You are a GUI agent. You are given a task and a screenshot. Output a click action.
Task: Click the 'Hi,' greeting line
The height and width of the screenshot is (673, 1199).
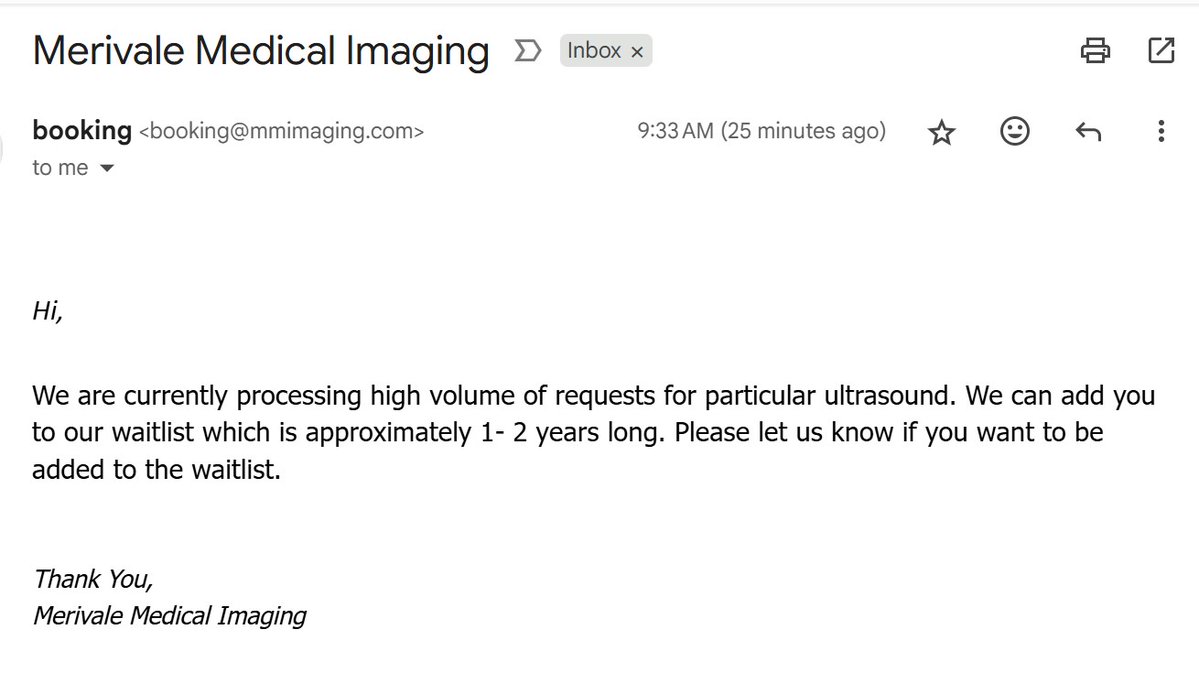point(48,311)
